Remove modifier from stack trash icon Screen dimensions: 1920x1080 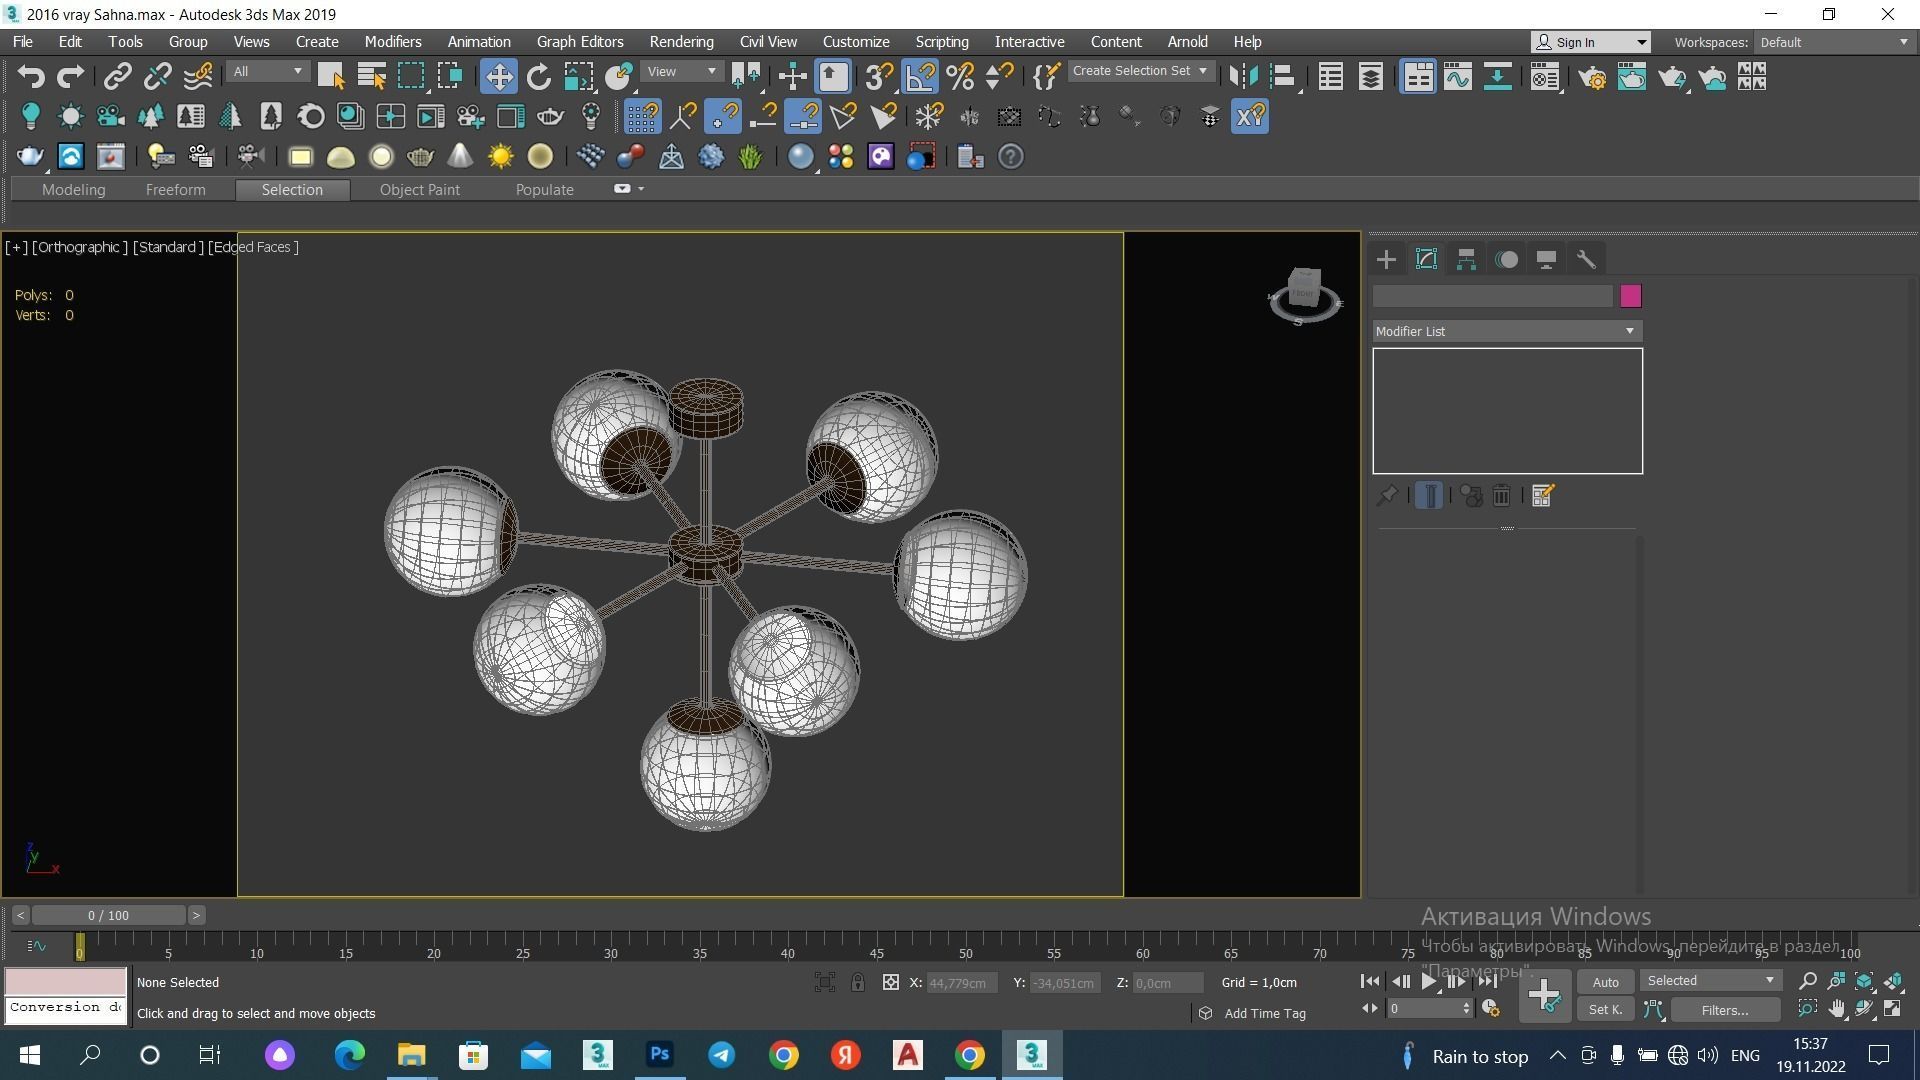click(1502, 496)
